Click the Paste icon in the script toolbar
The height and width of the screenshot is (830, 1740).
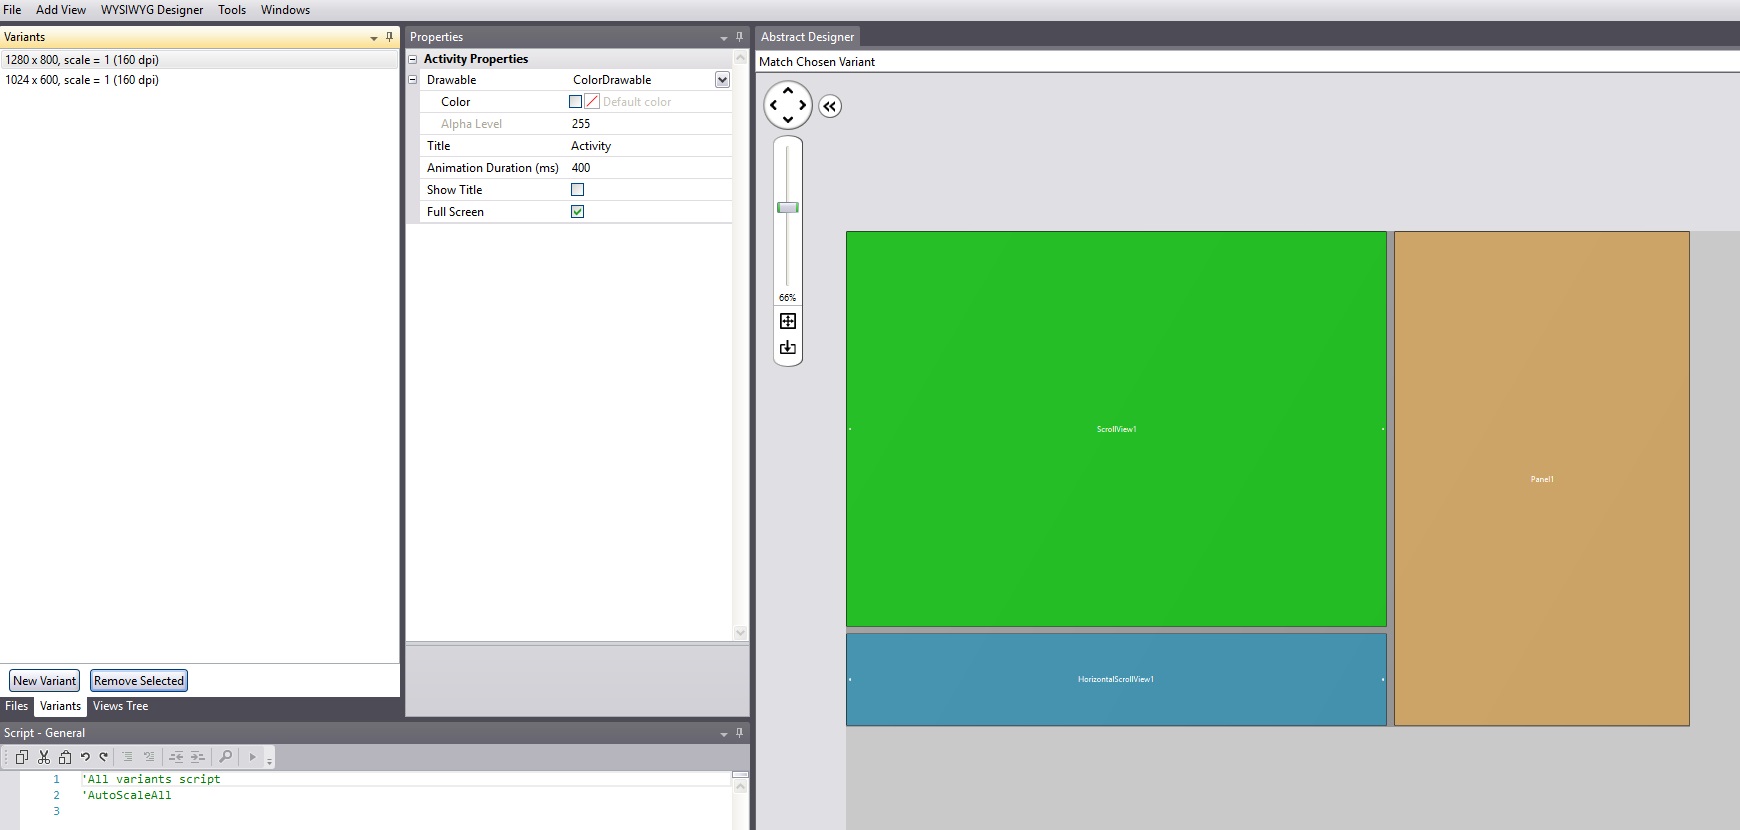click(65, 757)
